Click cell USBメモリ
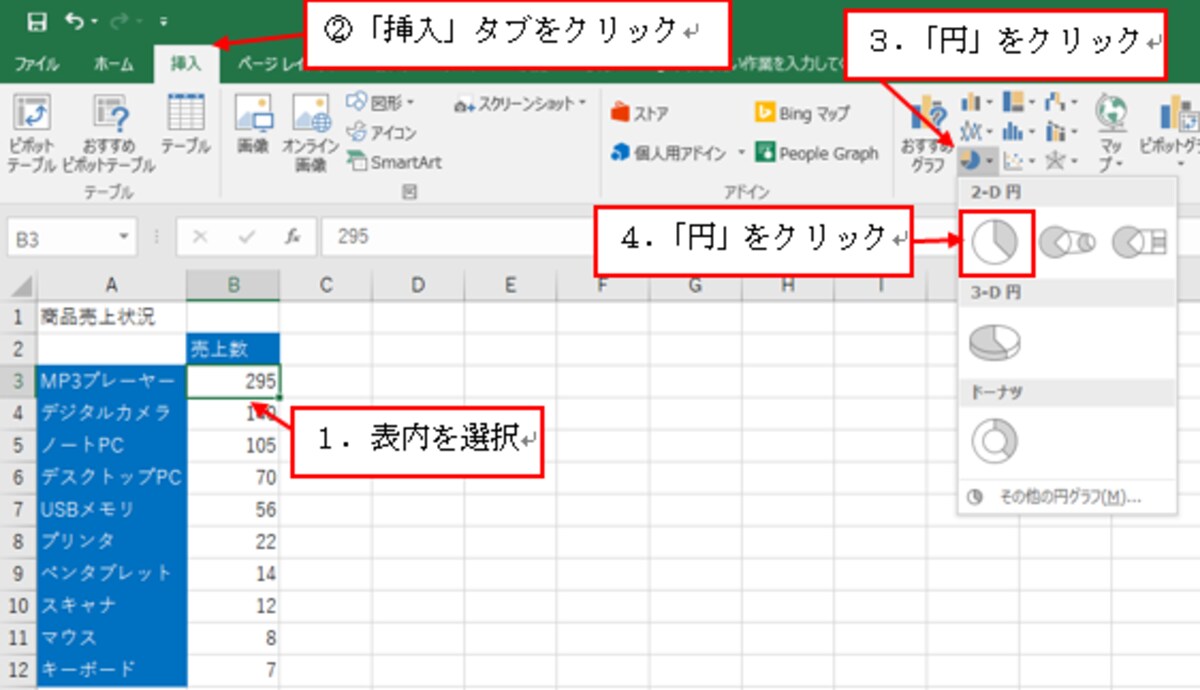 [111, 509]
